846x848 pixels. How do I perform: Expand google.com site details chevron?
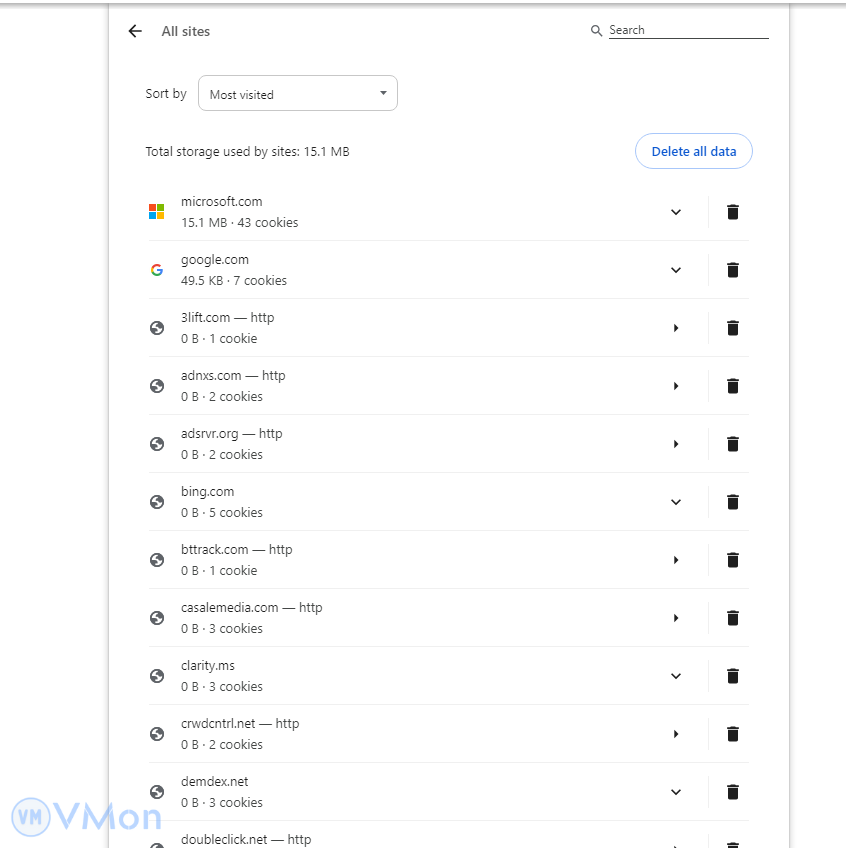point(676,270)
